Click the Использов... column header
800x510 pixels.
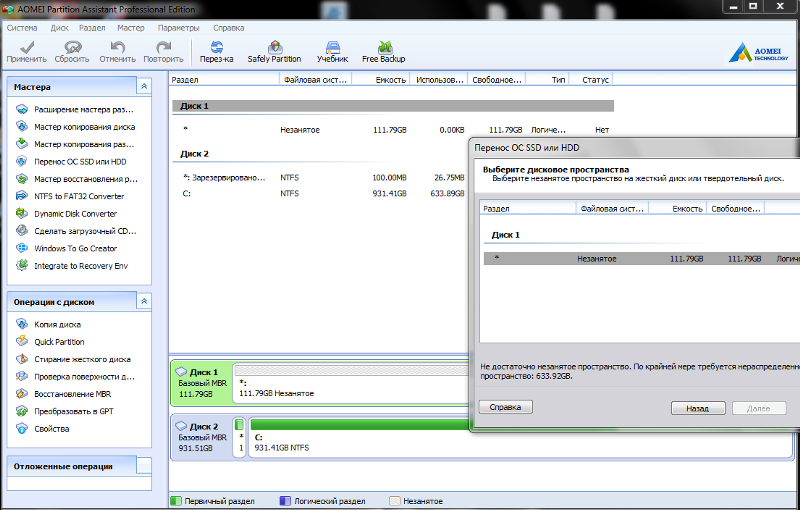coord(439,80)
